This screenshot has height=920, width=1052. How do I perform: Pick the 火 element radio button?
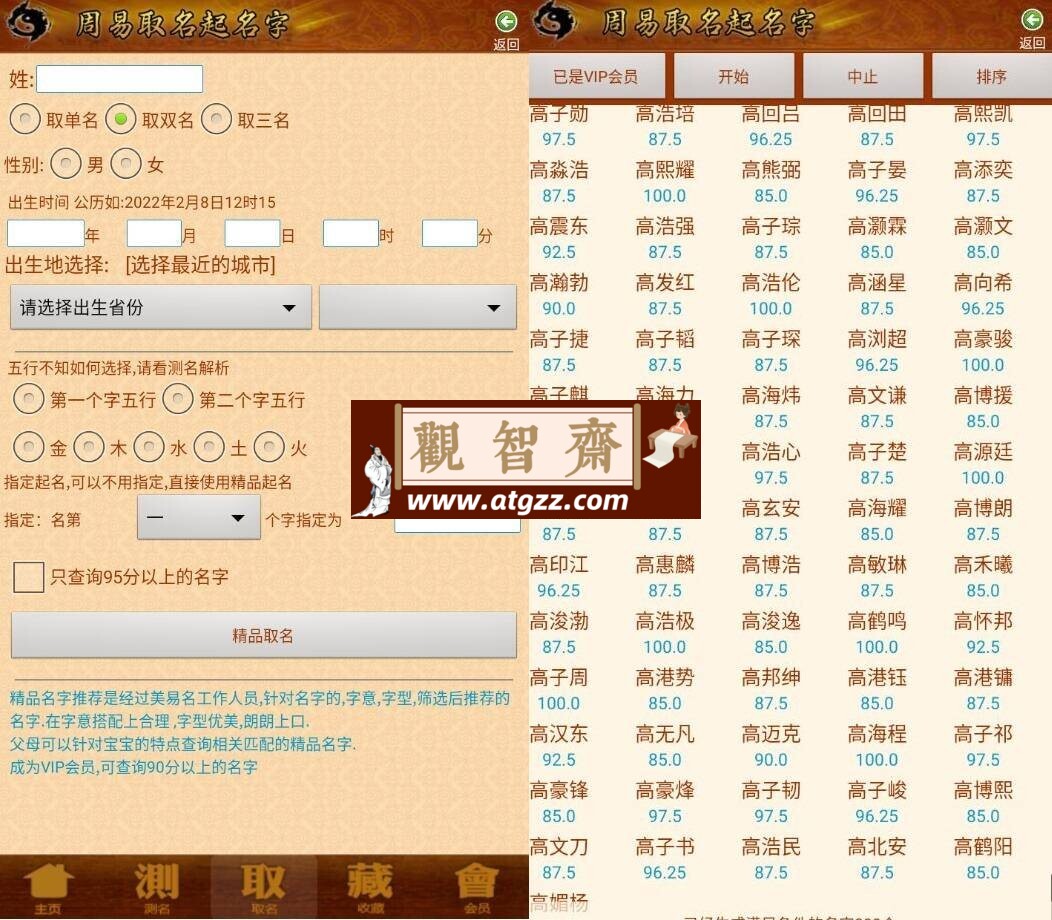[269, 447]
